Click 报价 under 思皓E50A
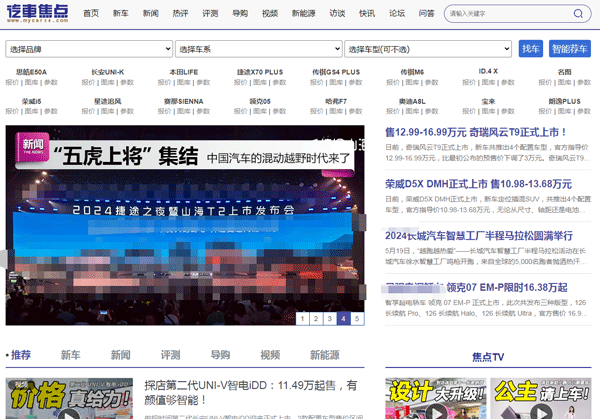This screenshot has height=419, width=600. point(12,82)
